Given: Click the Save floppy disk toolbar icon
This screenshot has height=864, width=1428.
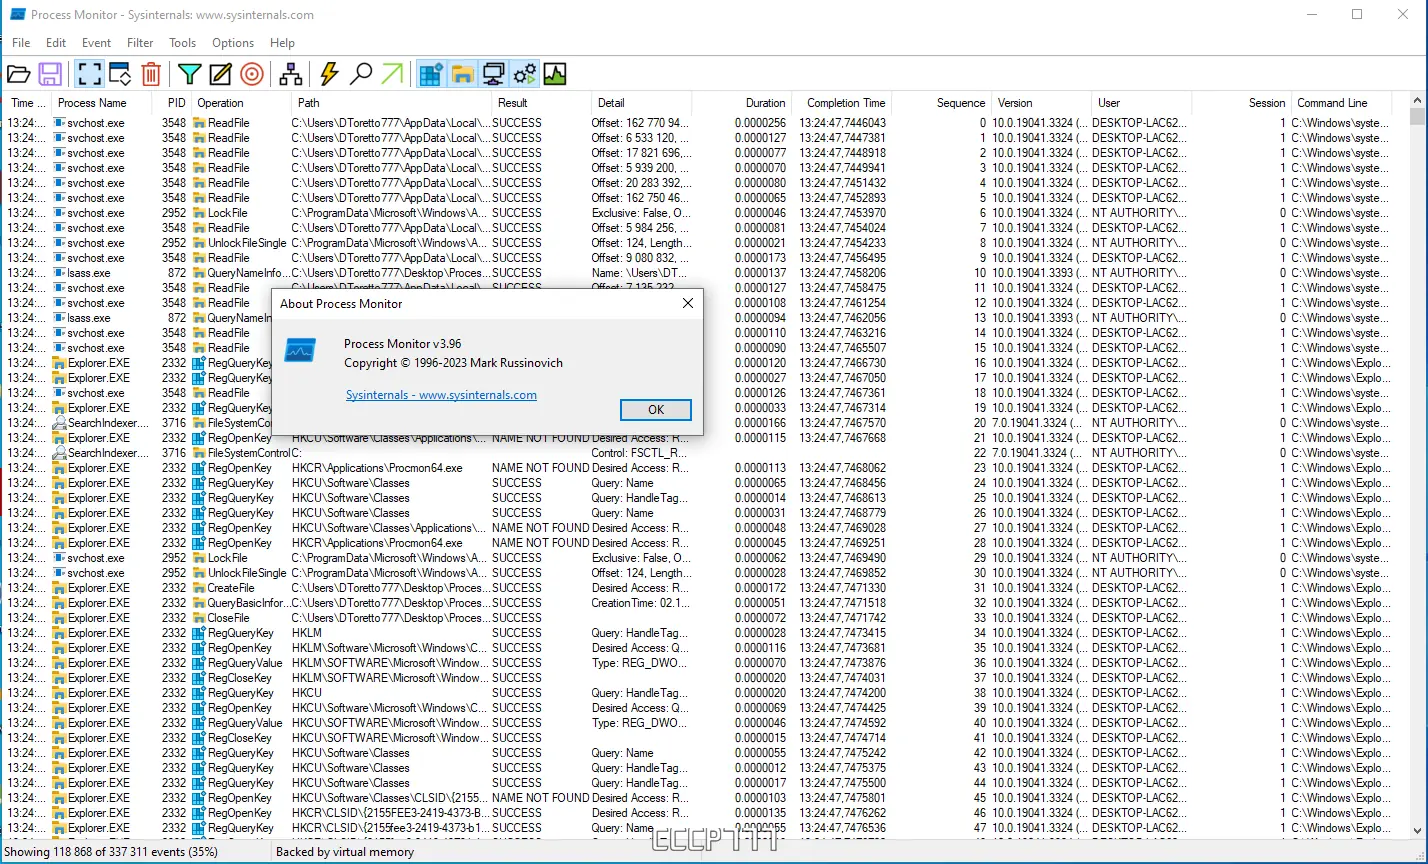Looking at the screenshot, I should 50,74.
